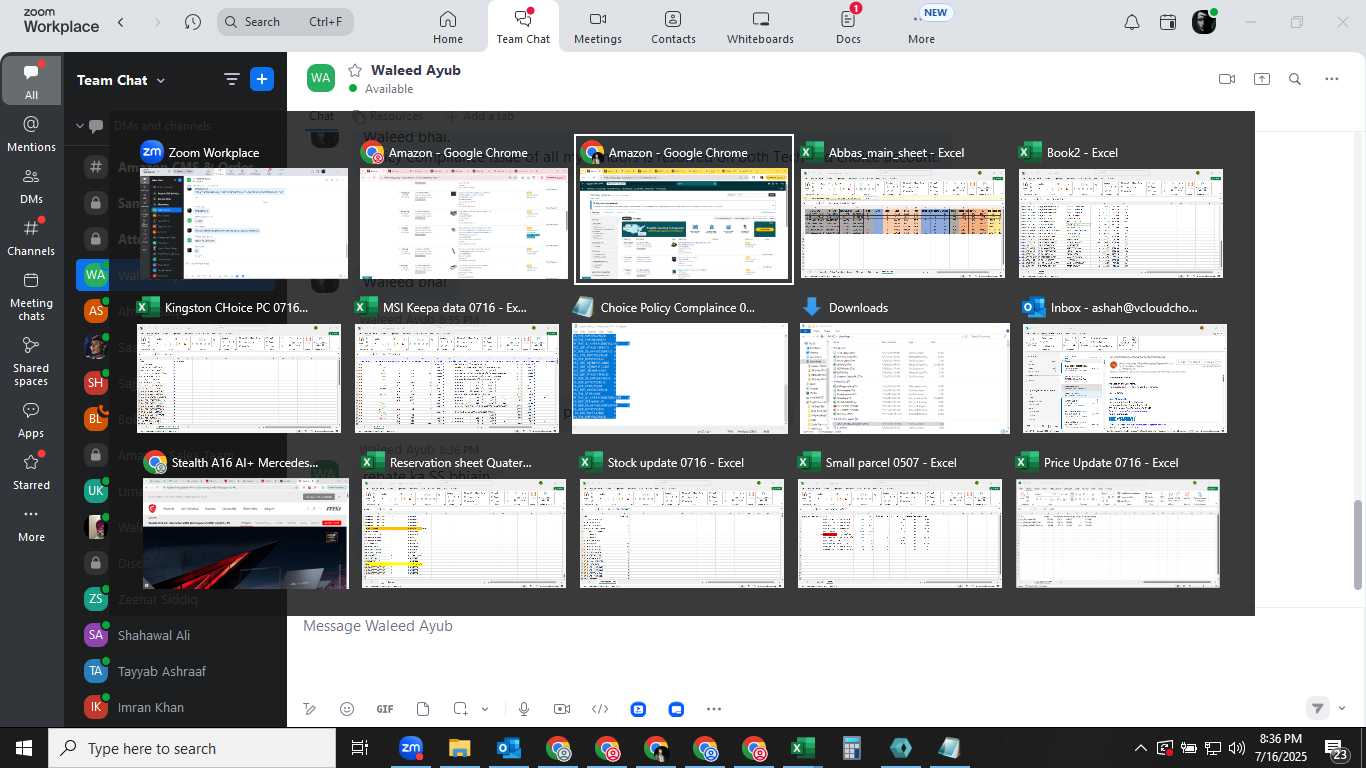Open Channels in the sidebar
The width and height of the screenshot is (1366, 768).
[31, 238]
